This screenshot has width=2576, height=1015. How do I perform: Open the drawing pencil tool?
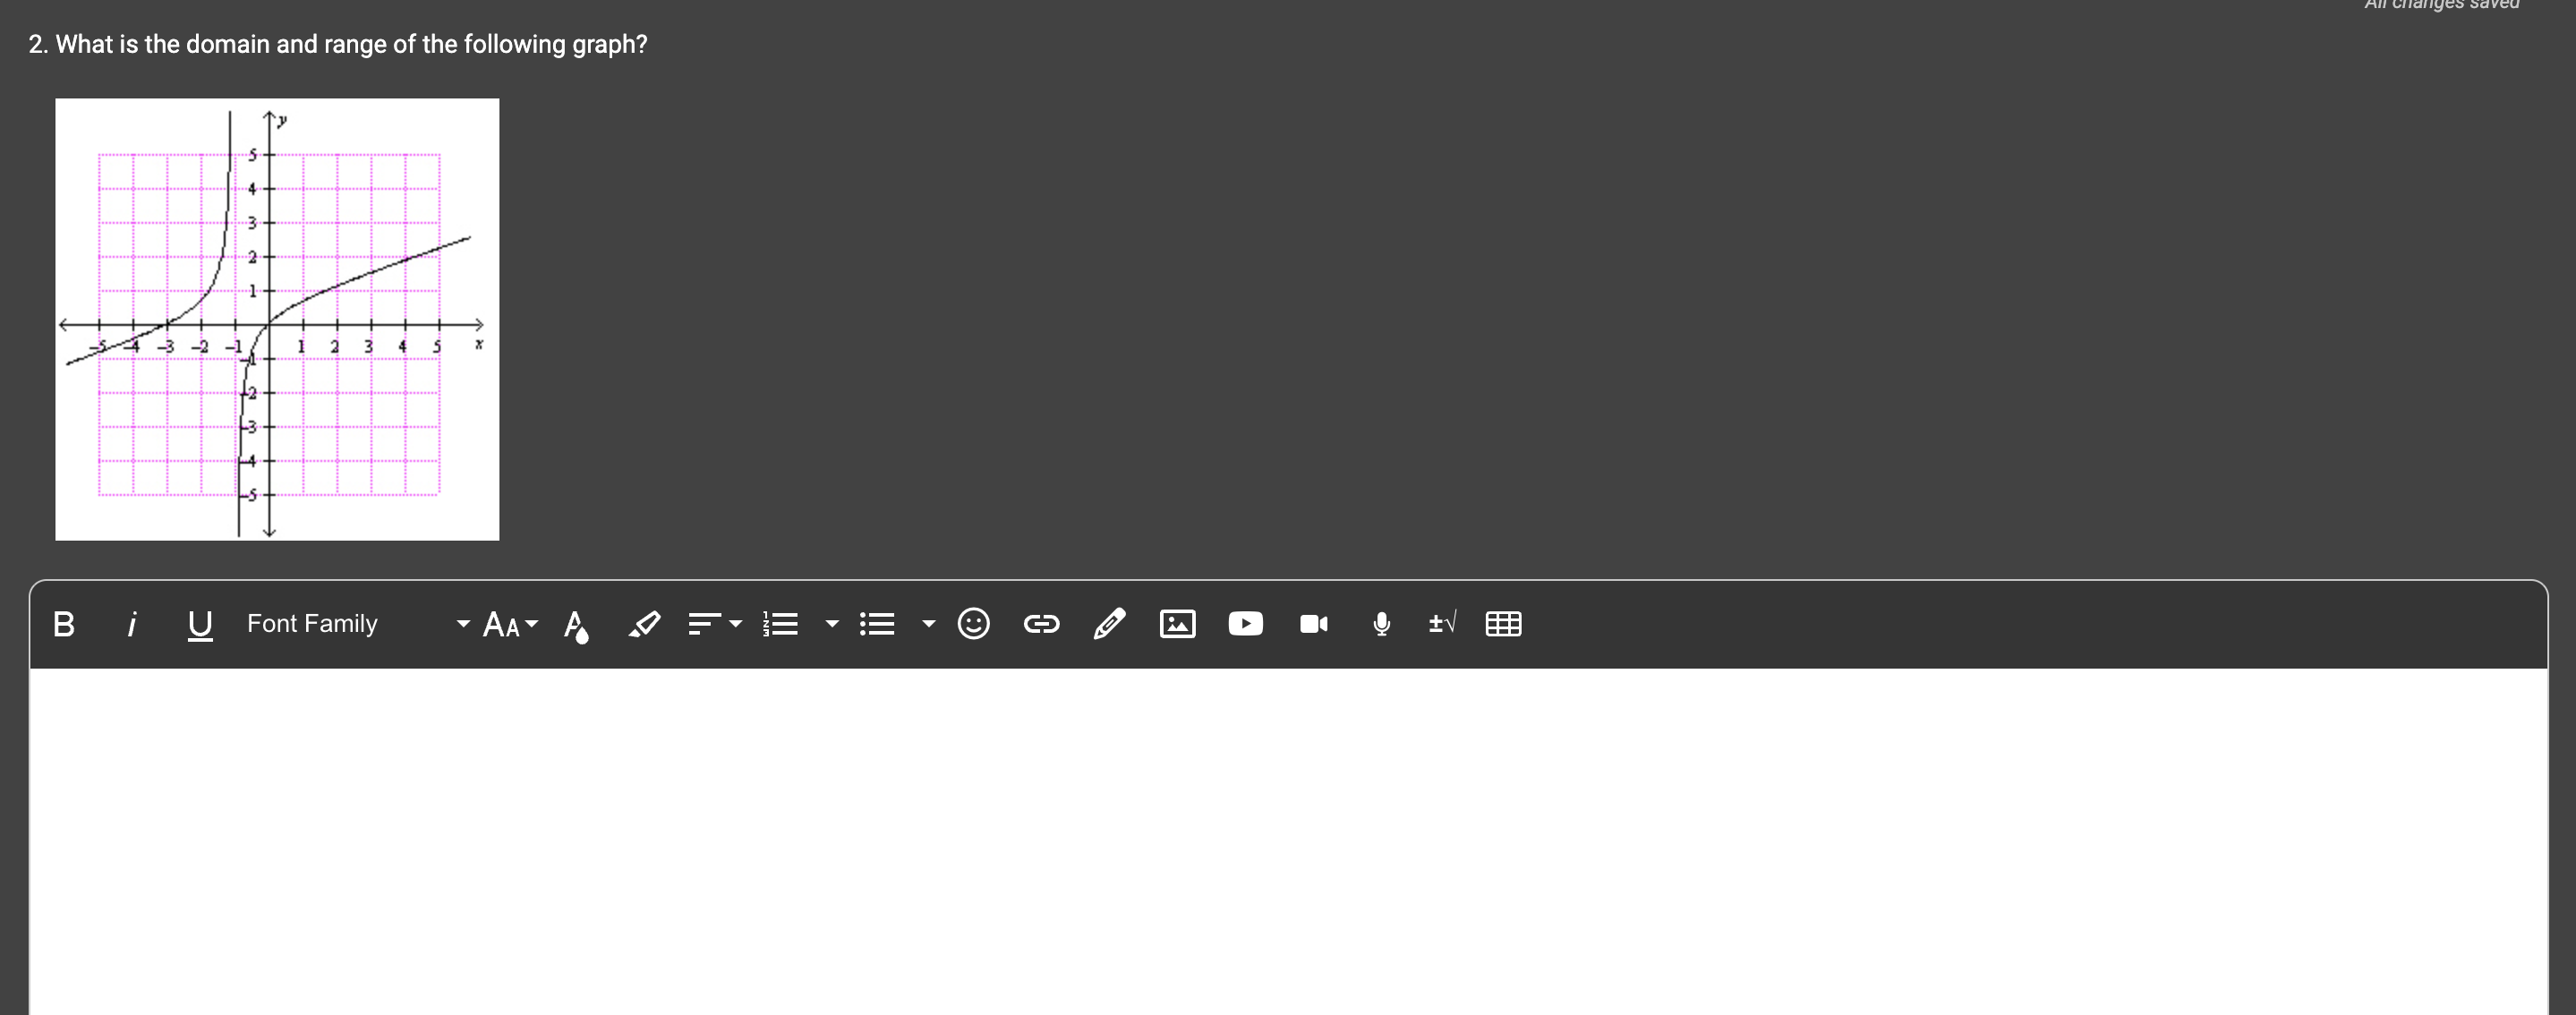click(1109, 624)
